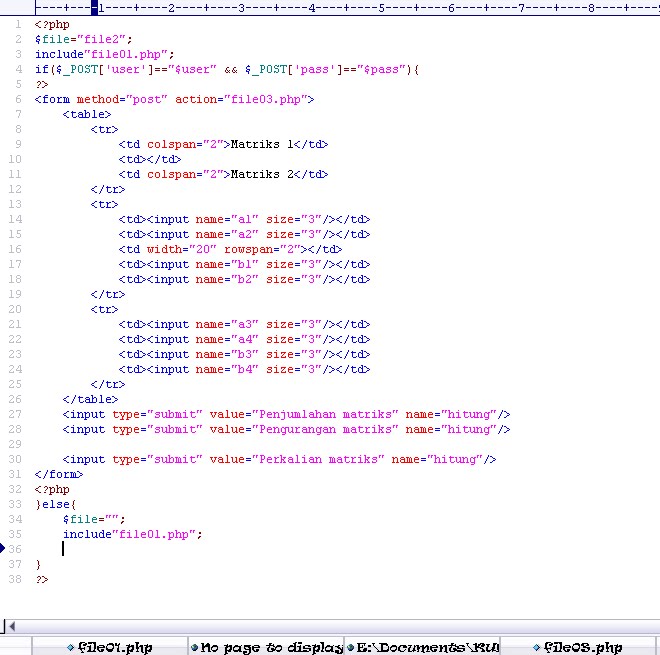Click the highlighted cursor column marker on ruler

pos(94,8)
